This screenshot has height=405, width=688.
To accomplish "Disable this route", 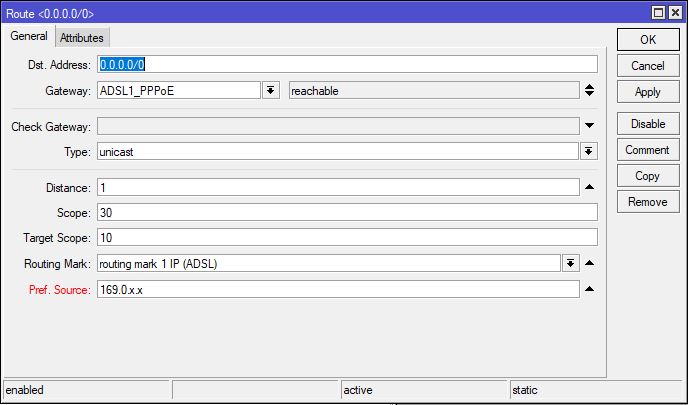I will click(648, 124).
